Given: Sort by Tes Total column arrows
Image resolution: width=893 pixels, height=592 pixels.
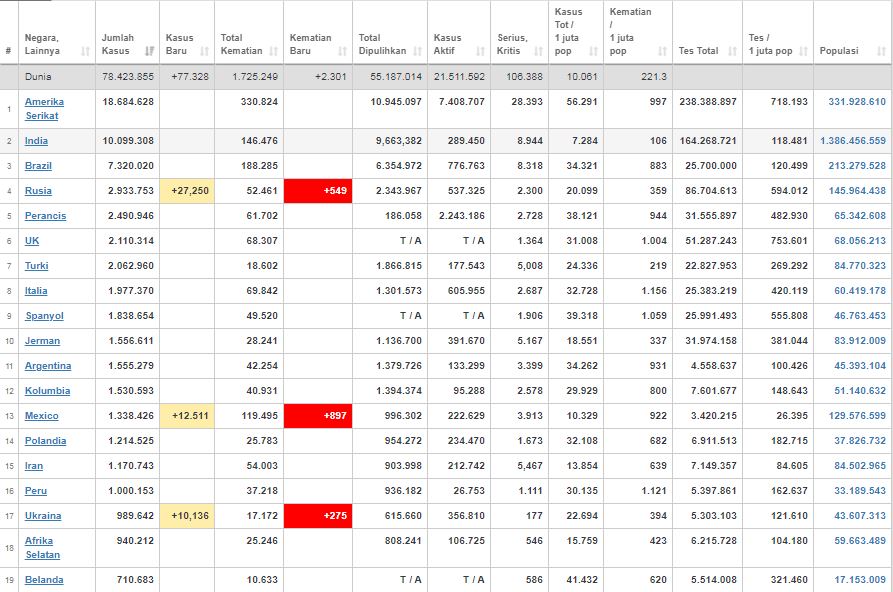Looking at the screenshot, I should point(732,51).
